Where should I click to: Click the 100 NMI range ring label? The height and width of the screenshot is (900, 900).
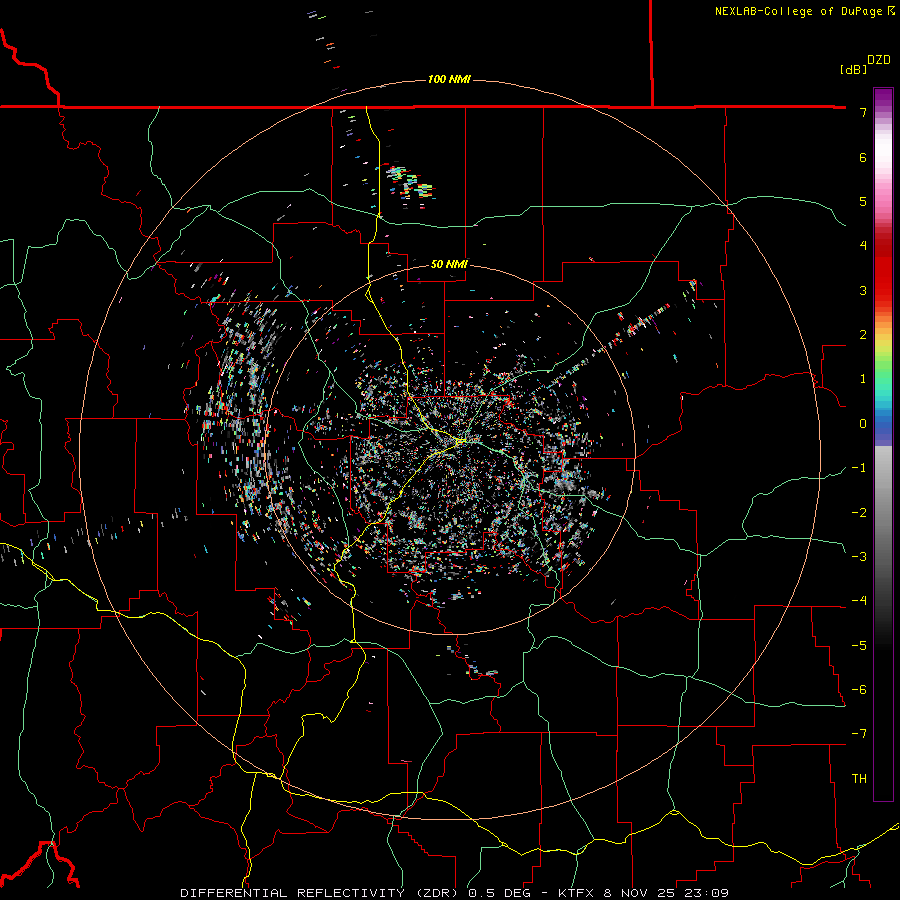point(449,79)
